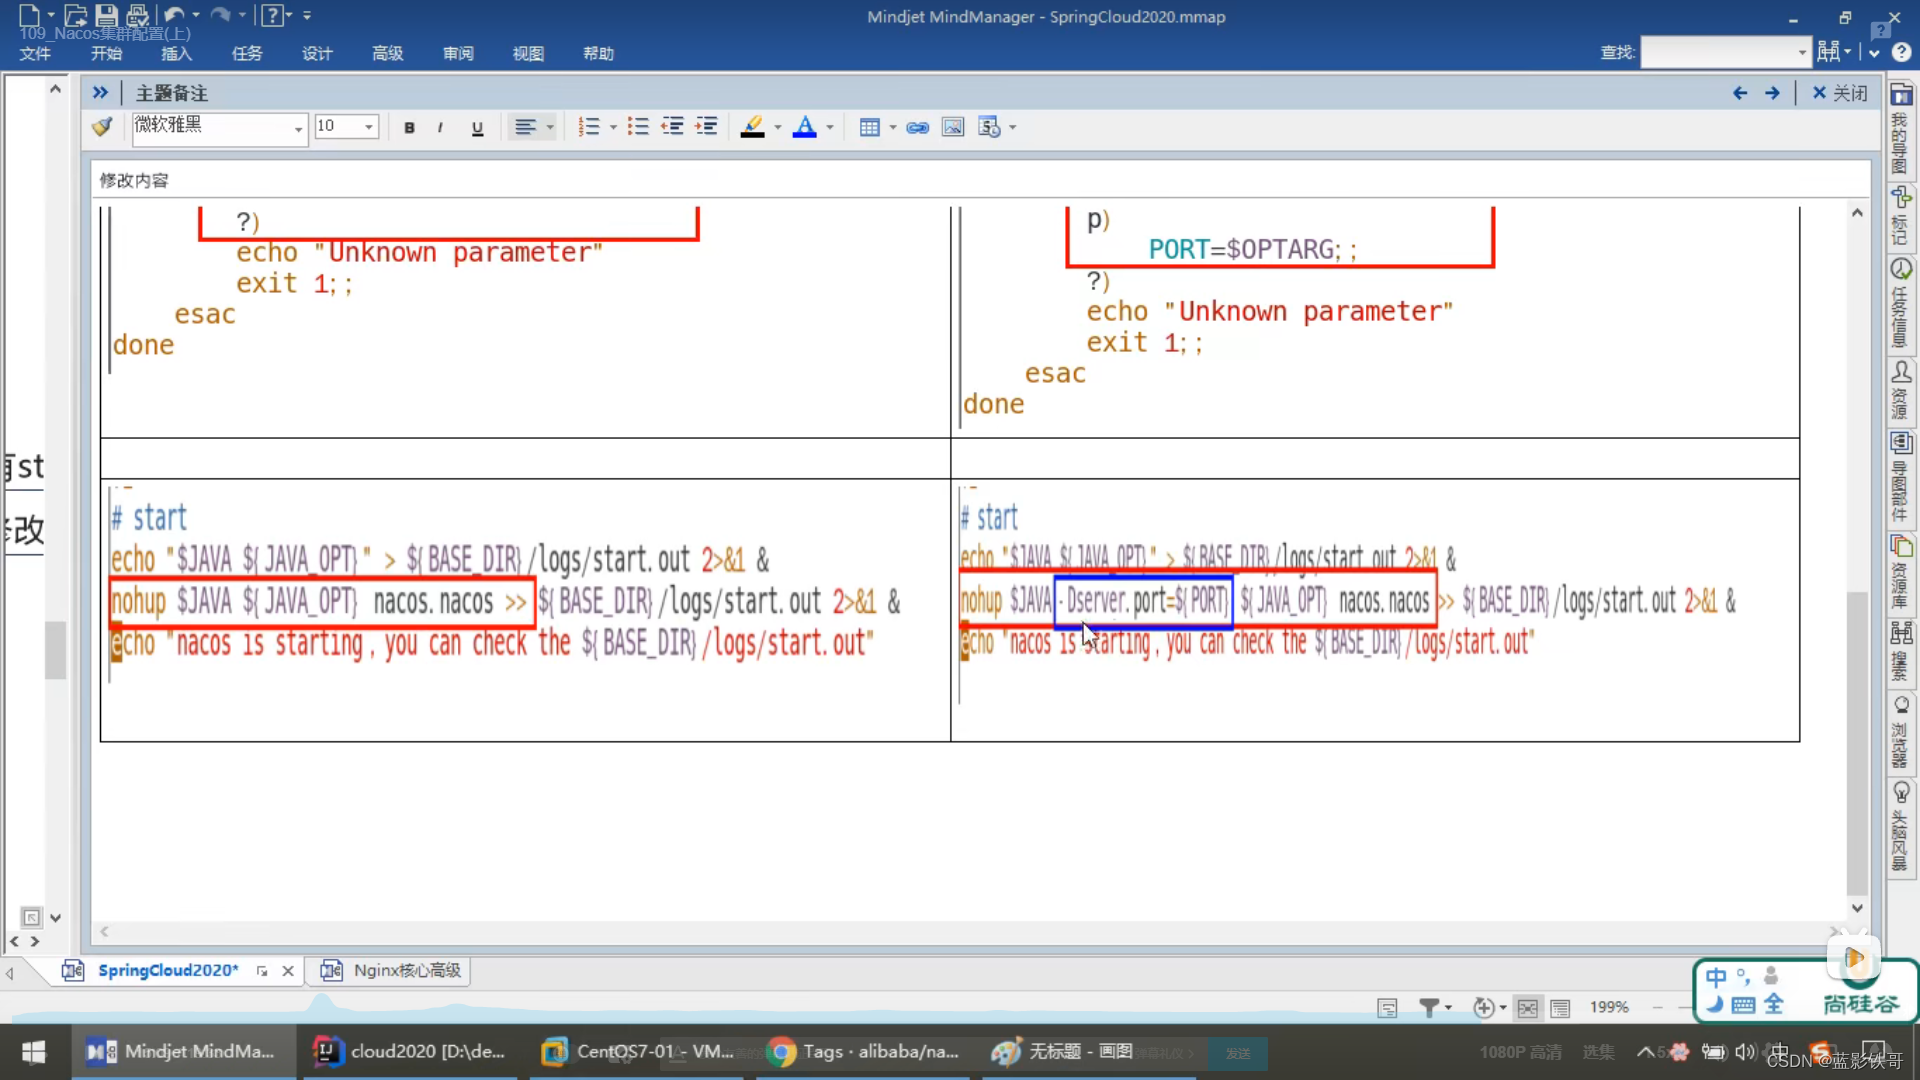Click the zoom out minus on zoom slider

pos(1658,1008)
